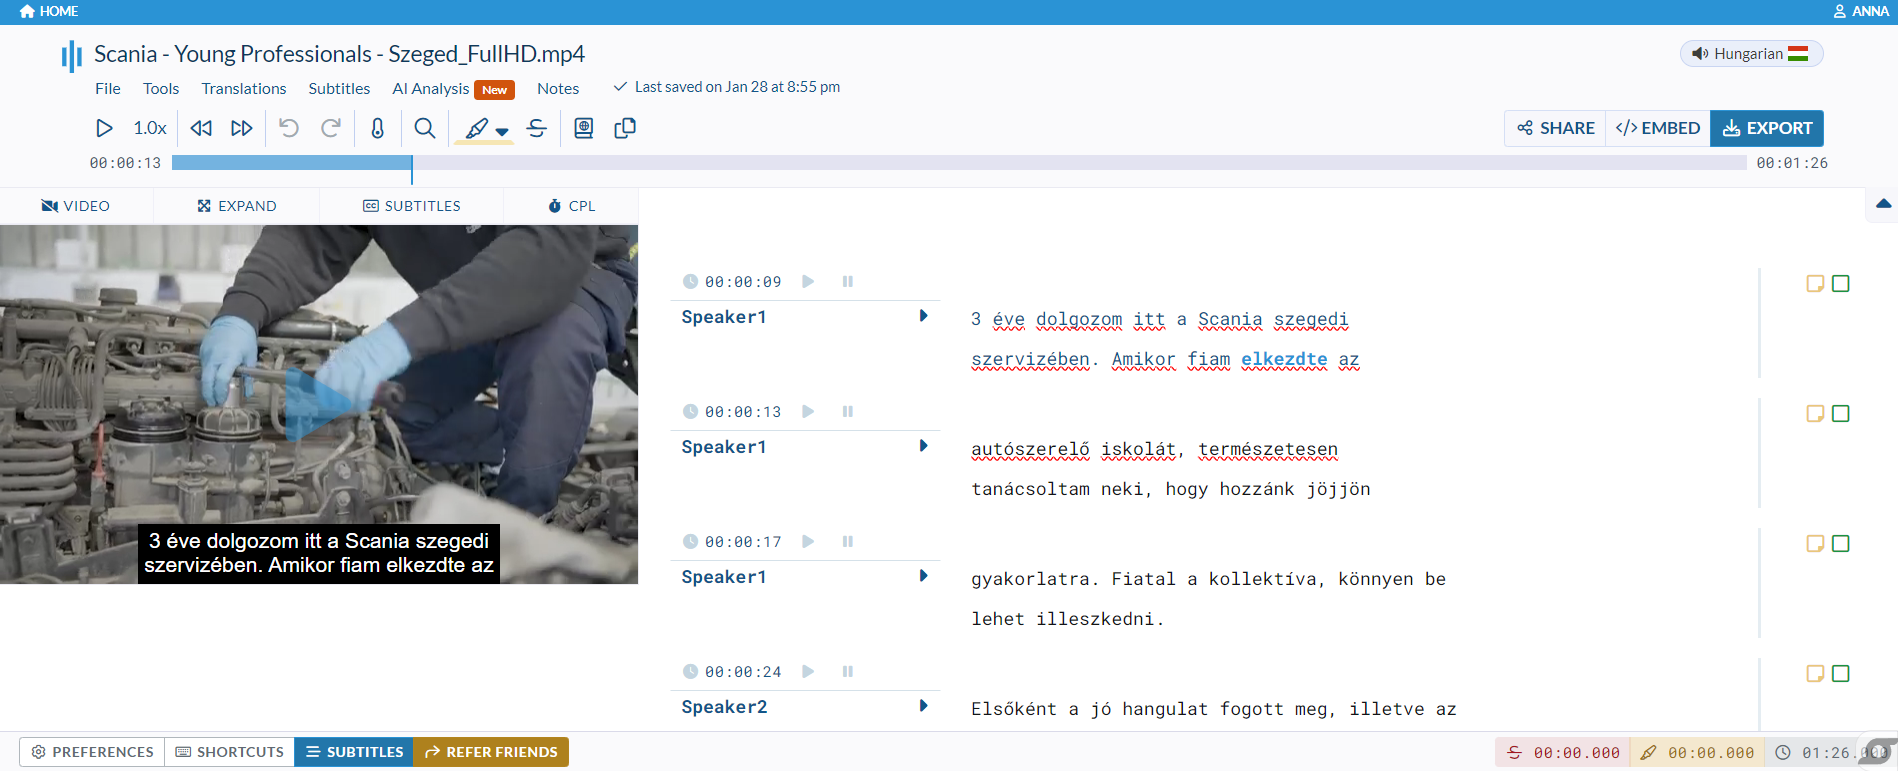Click the word 'elkezdte' in the transcript
1898x771 pixels.
point(1284,359)
